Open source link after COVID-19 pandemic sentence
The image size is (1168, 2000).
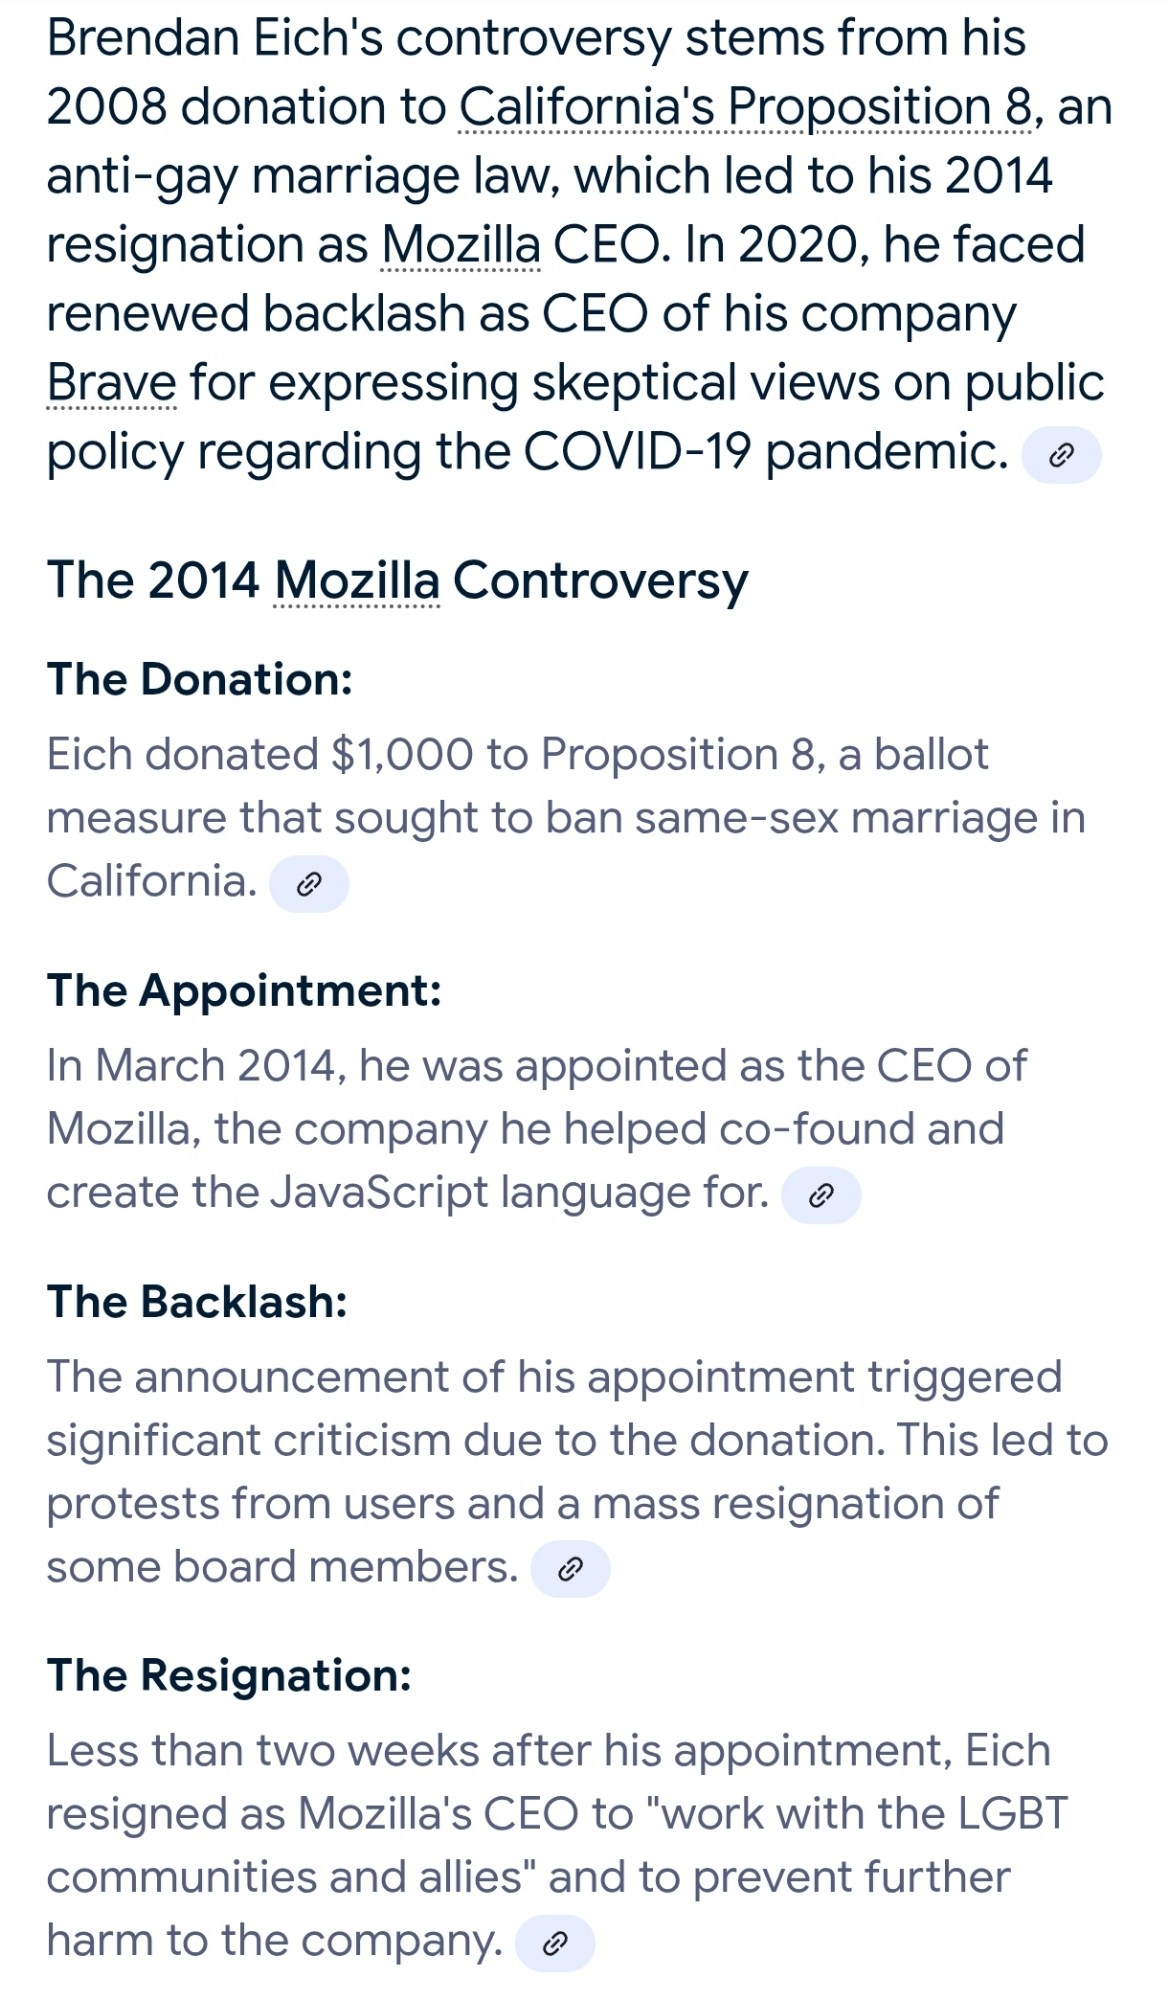pos(1060,456)
